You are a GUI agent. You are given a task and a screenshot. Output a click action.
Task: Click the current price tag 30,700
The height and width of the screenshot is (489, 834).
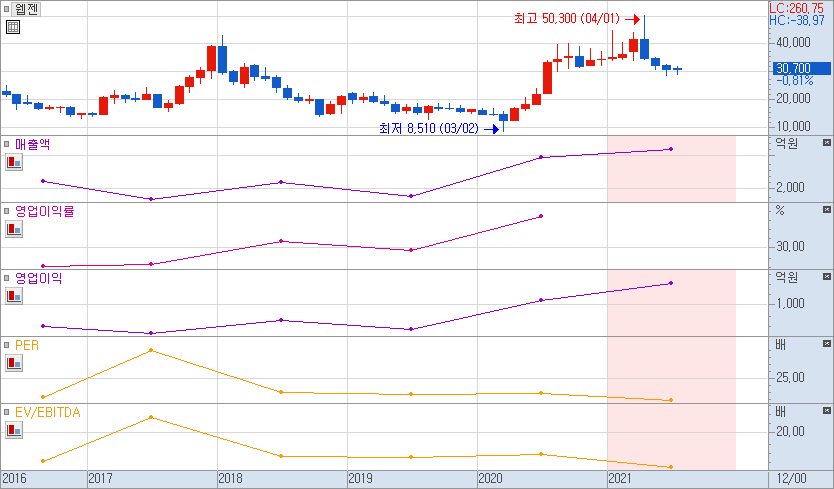click(802, 68)
